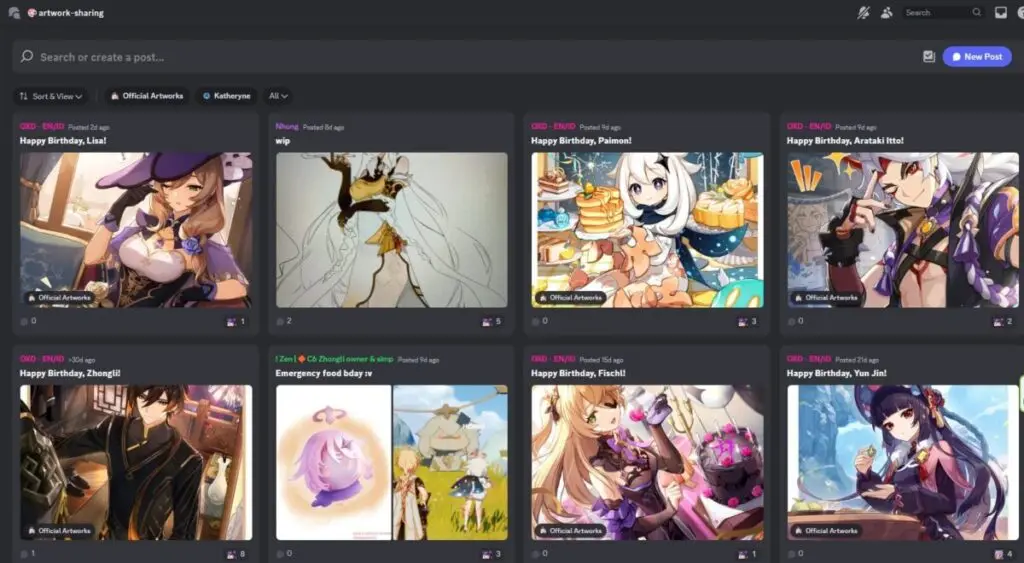Open the Emergency food bday post thumbnail
Image resolution: width=1024 pixels, height=563 pixels.
tap(391, 462)
